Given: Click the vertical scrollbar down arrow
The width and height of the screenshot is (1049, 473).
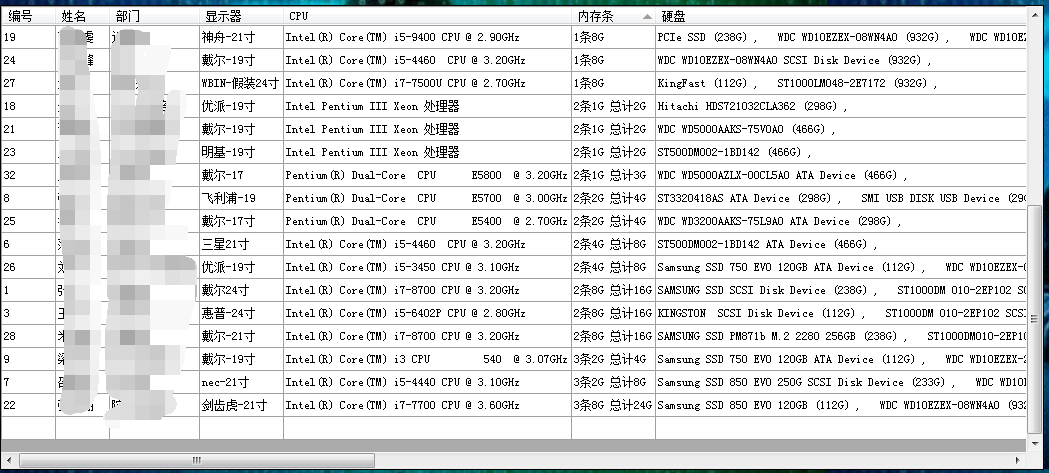Looking at the screenshot, I should click(1035, 445).
